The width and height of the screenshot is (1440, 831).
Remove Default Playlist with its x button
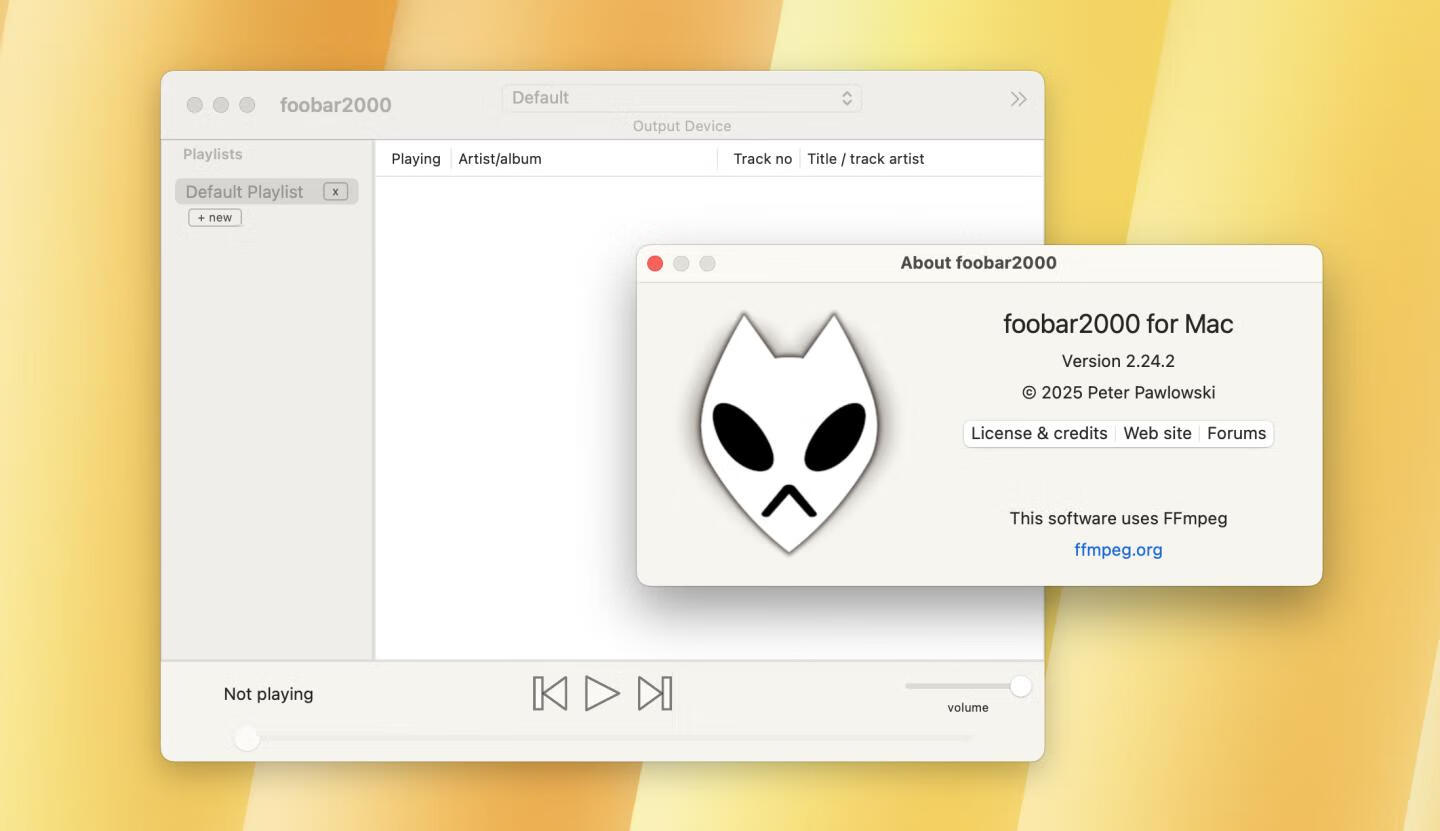(x=335, y=191)
